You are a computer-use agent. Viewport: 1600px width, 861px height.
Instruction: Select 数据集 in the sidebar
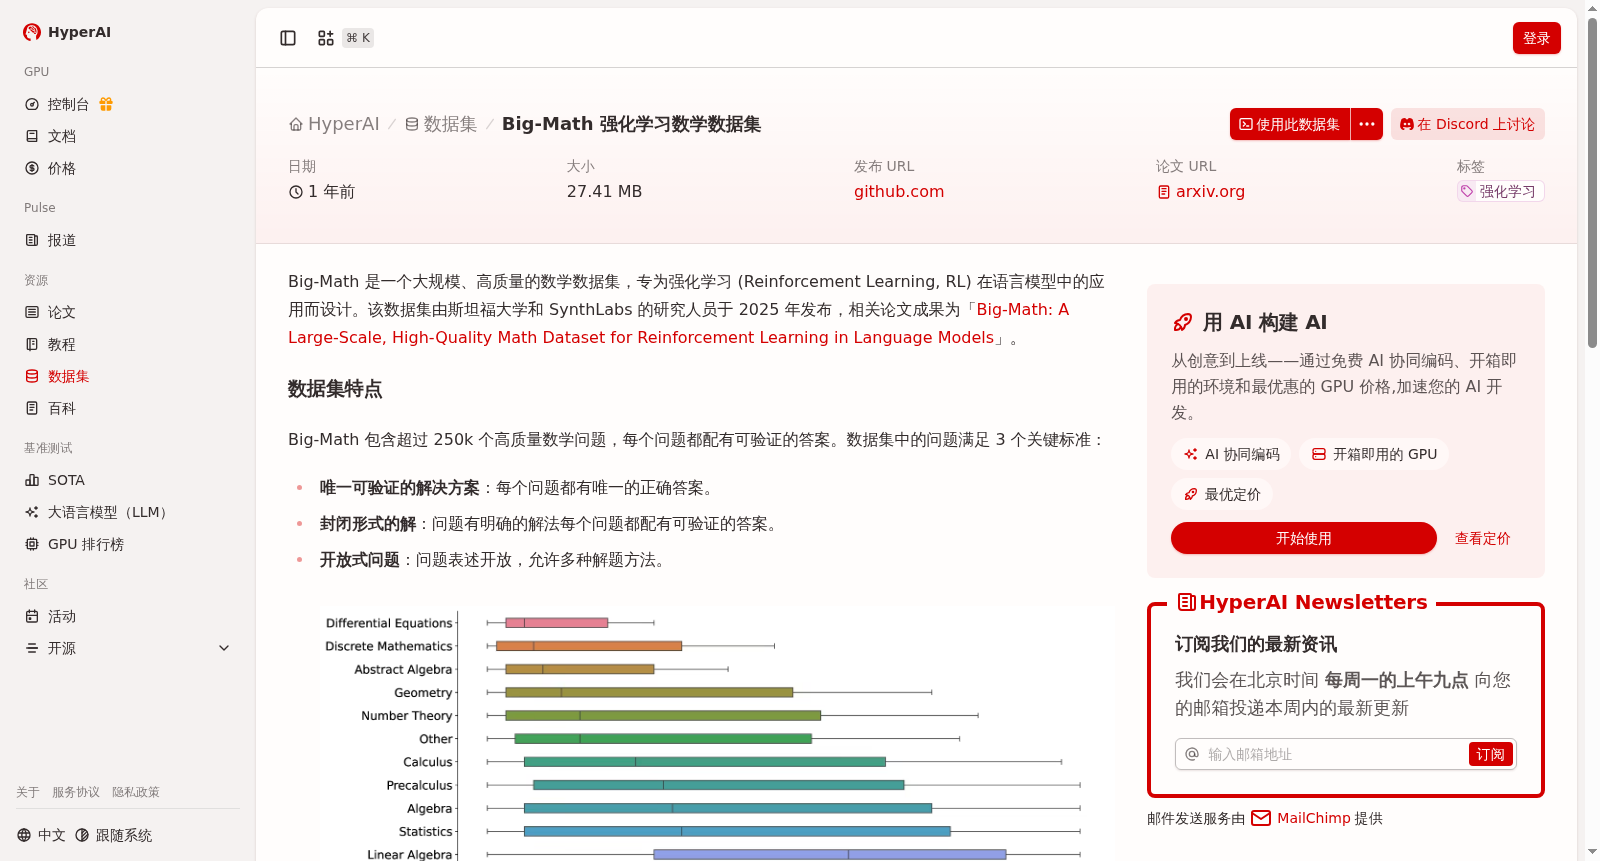(68, 376)
